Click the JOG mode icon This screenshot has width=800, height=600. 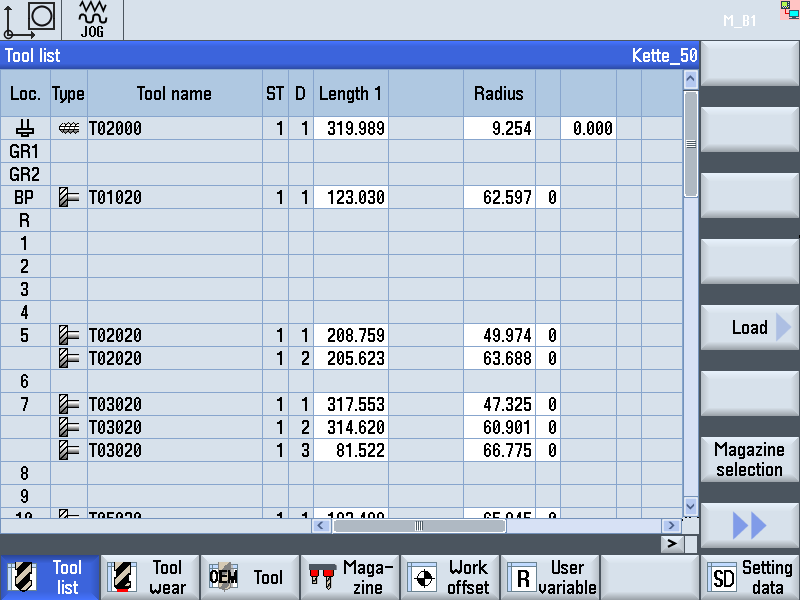92,19
